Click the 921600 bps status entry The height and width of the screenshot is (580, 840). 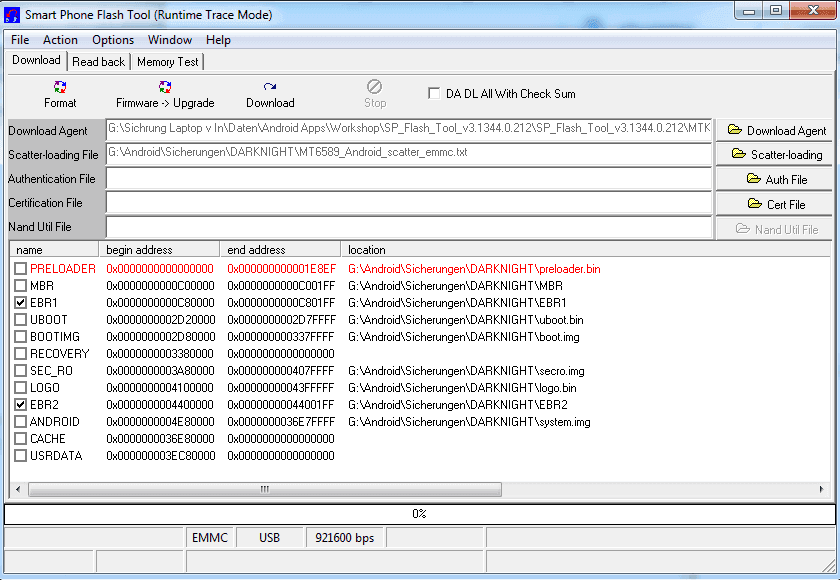coord(344,538)
